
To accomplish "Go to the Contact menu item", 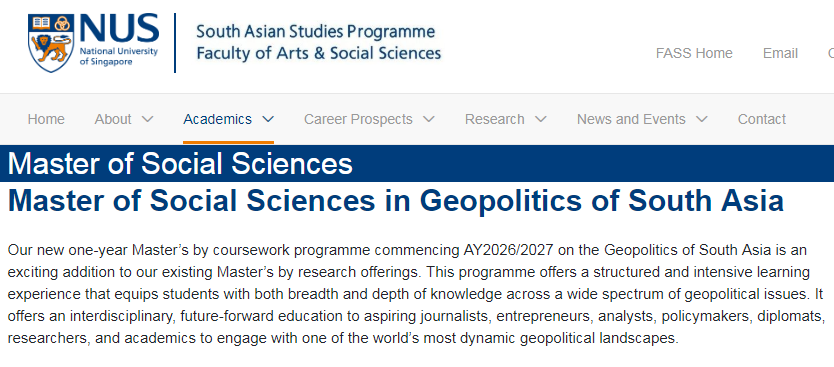I will tap(762, 119).
